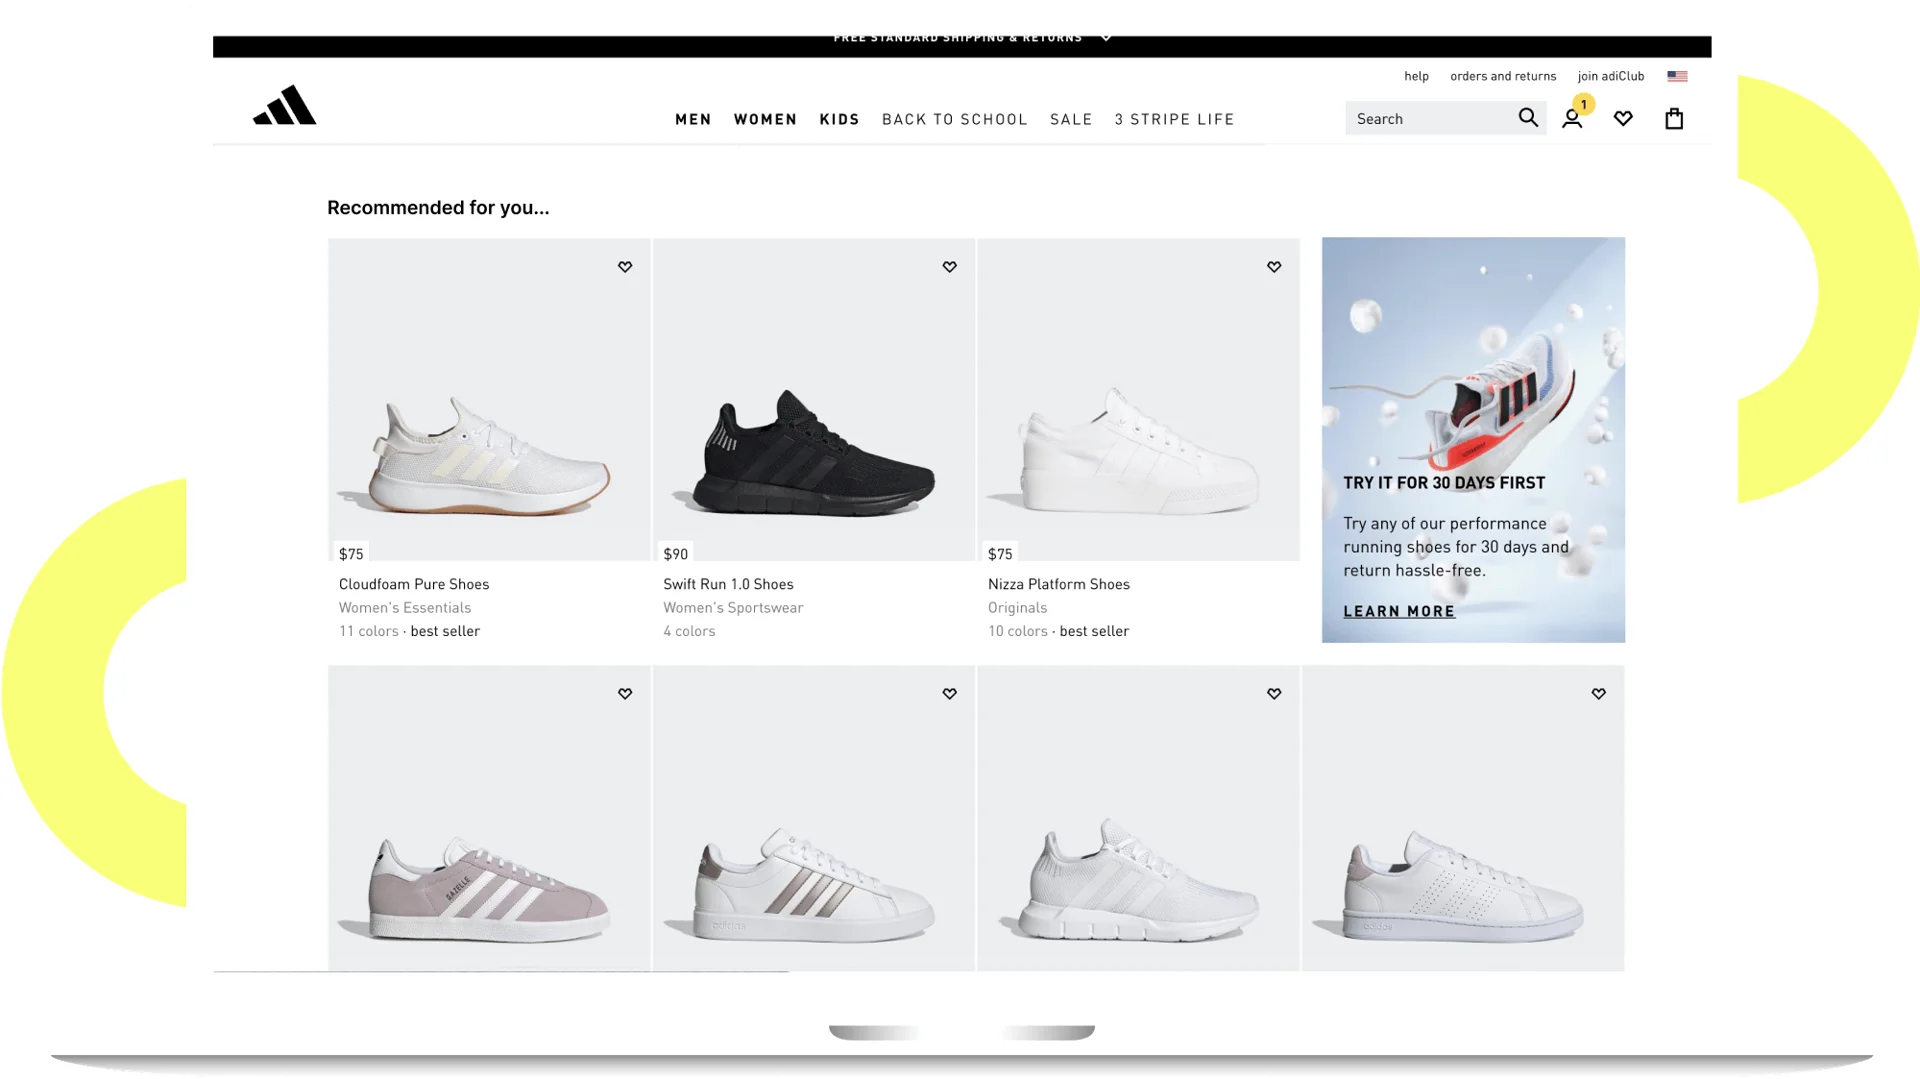
Task: Click the 4 colors label
Action: (x=689, y=631)
